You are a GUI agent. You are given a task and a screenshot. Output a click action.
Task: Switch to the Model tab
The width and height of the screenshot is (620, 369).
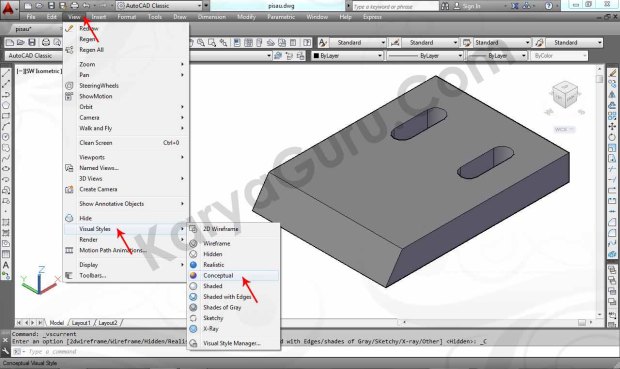tap(57, 323)
